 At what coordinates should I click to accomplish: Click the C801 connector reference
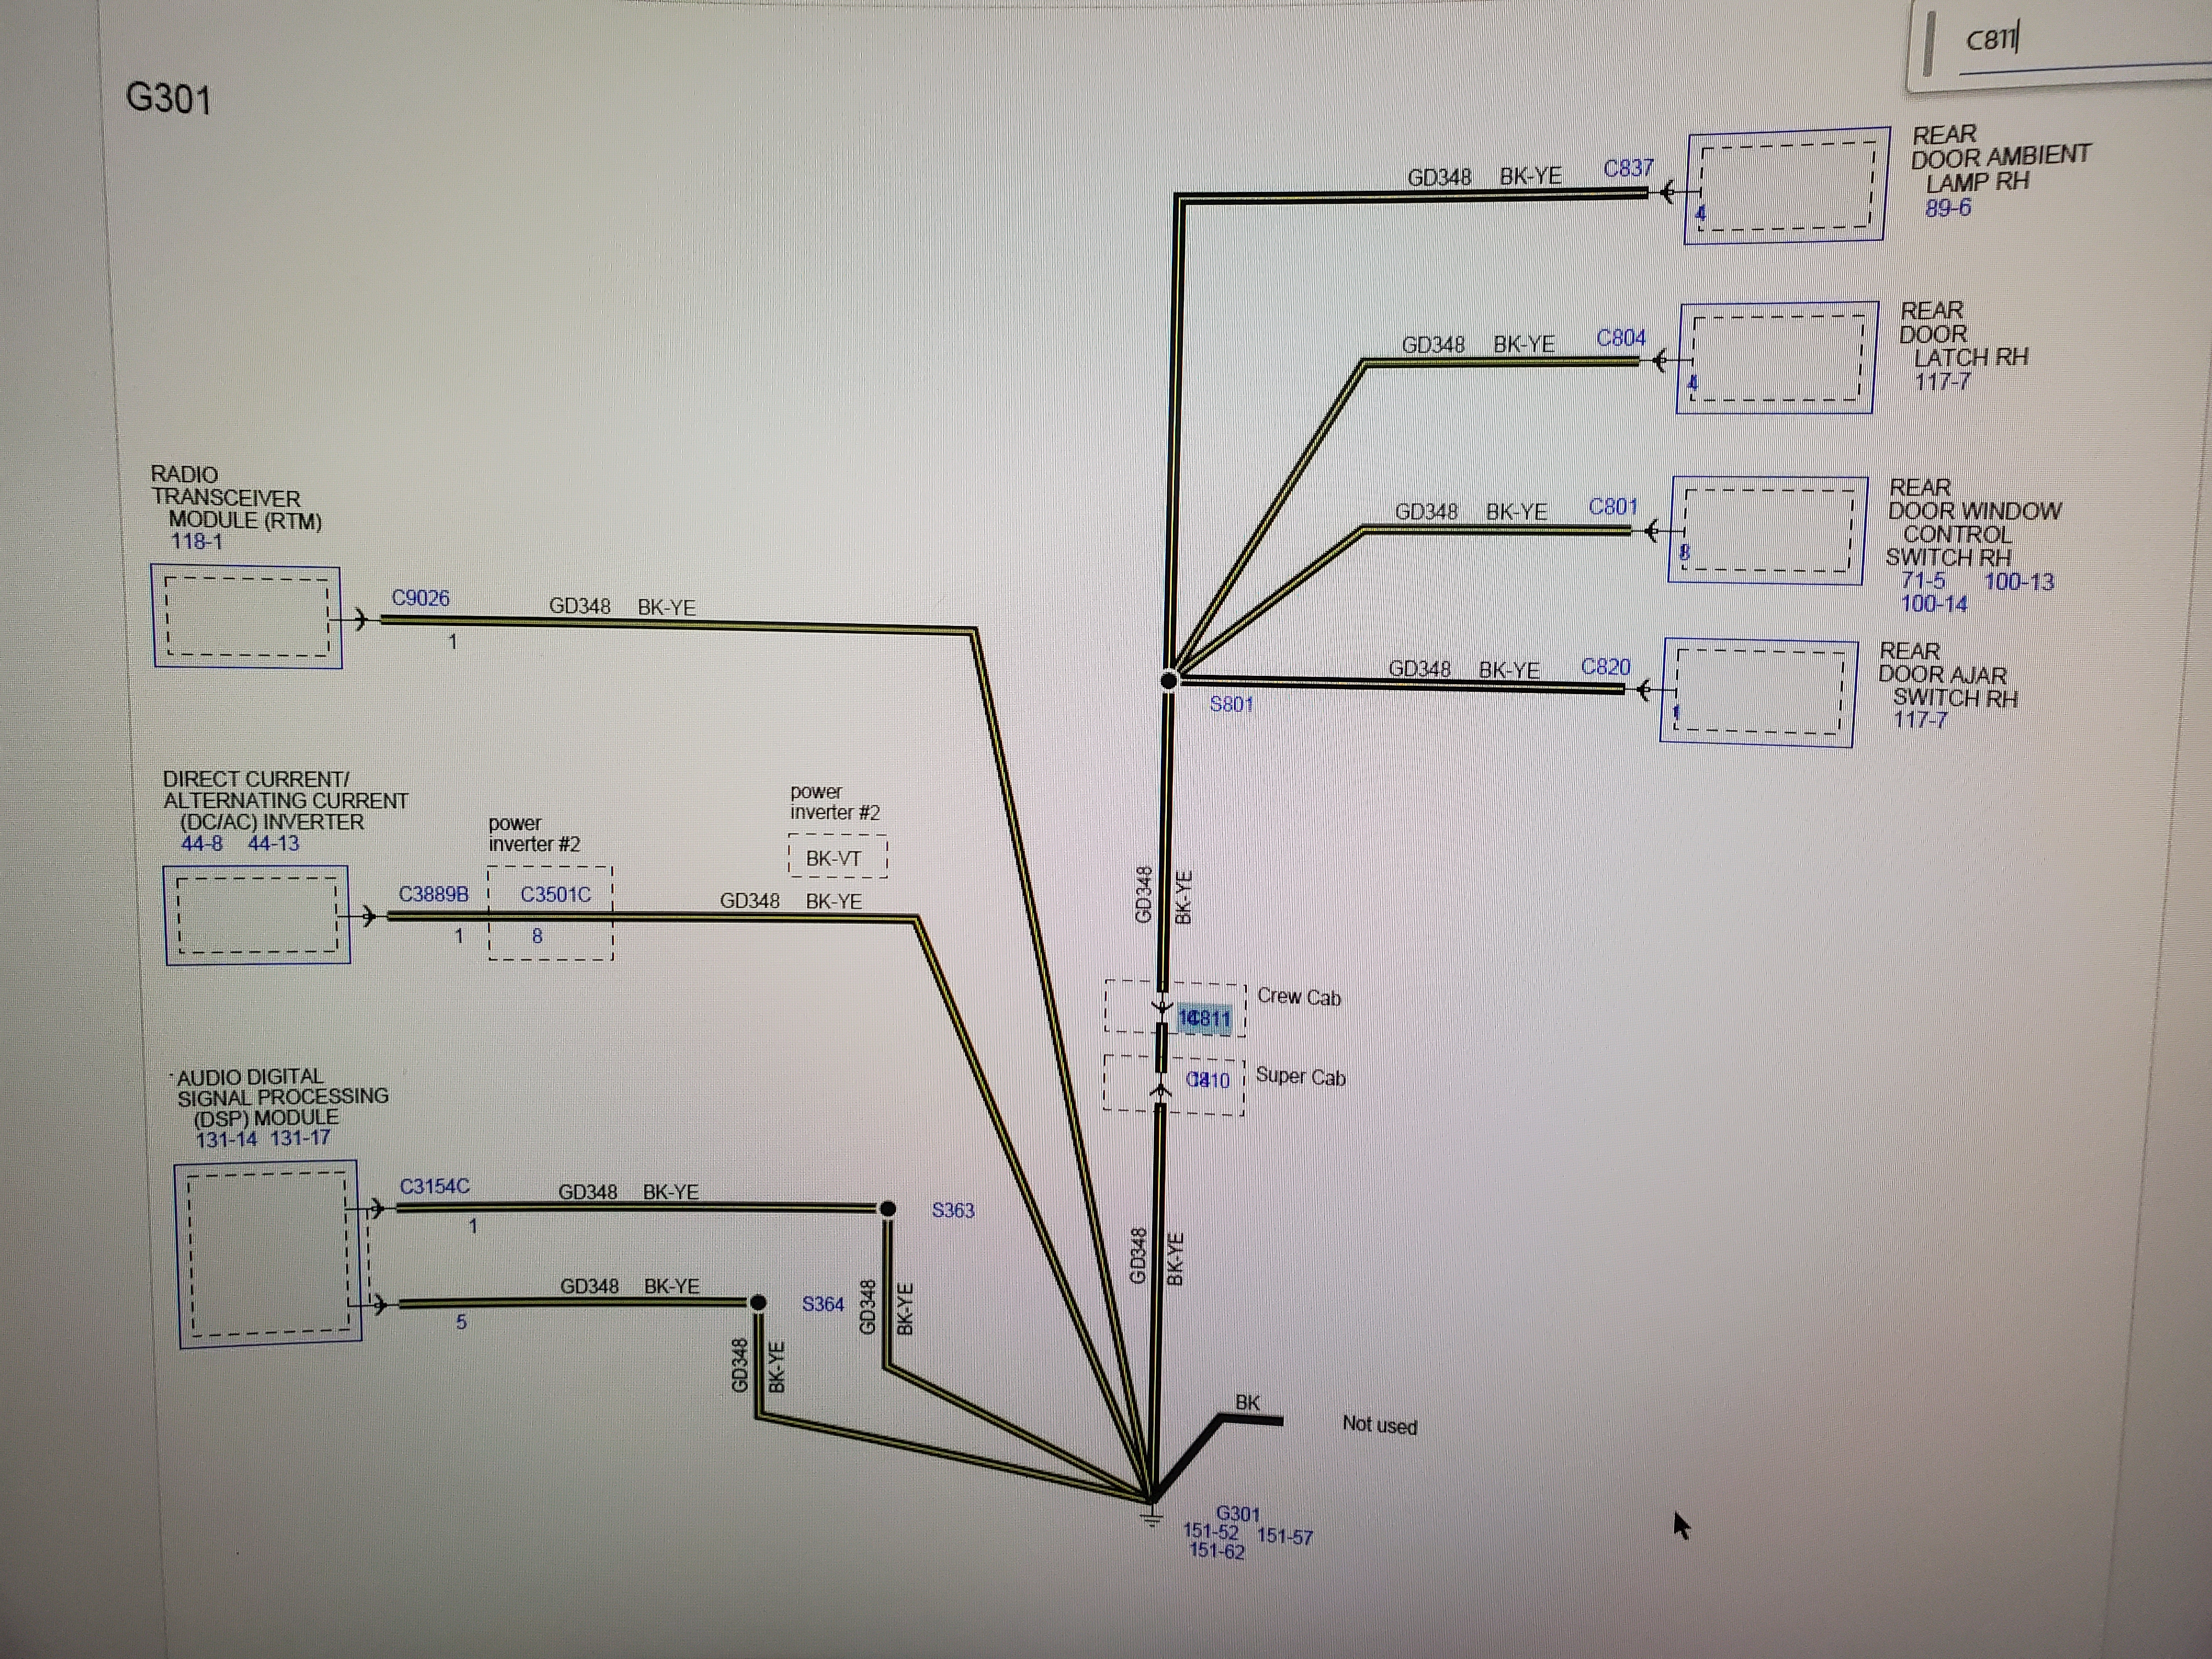pyautogui.click(x=1613, y=507)
